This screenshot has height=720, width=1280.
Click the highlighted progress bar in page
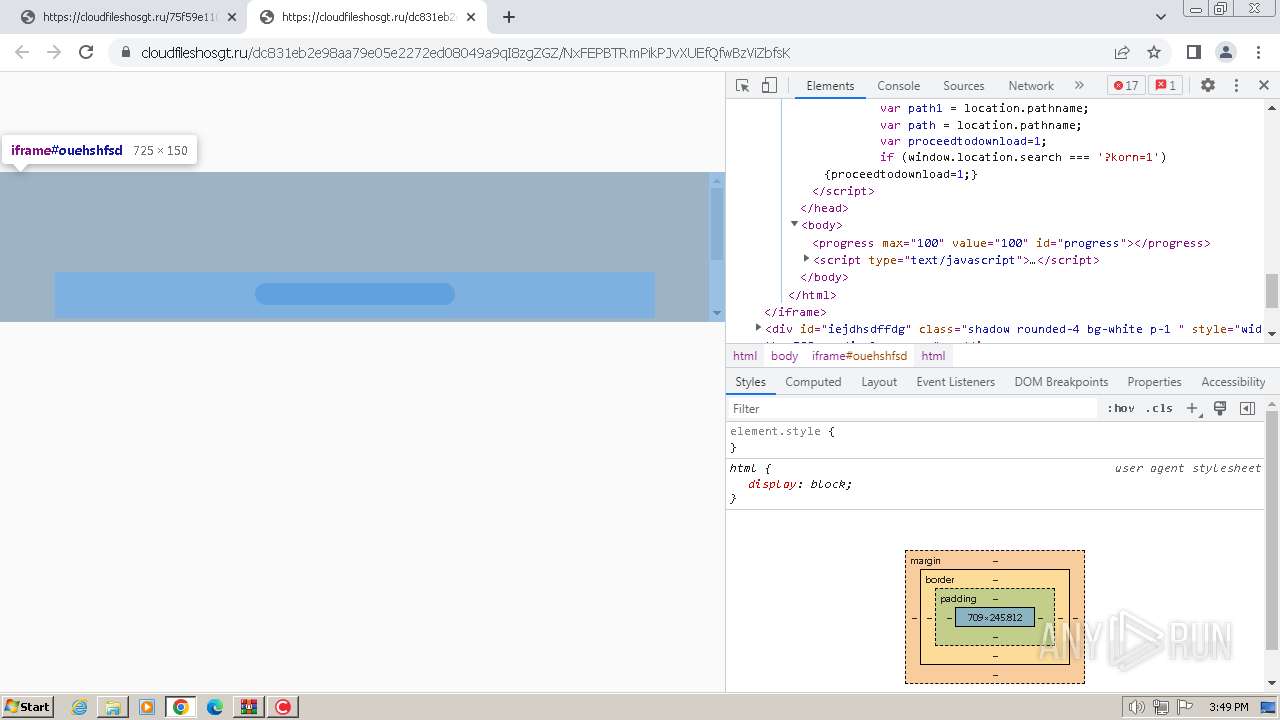click(355, 294)
